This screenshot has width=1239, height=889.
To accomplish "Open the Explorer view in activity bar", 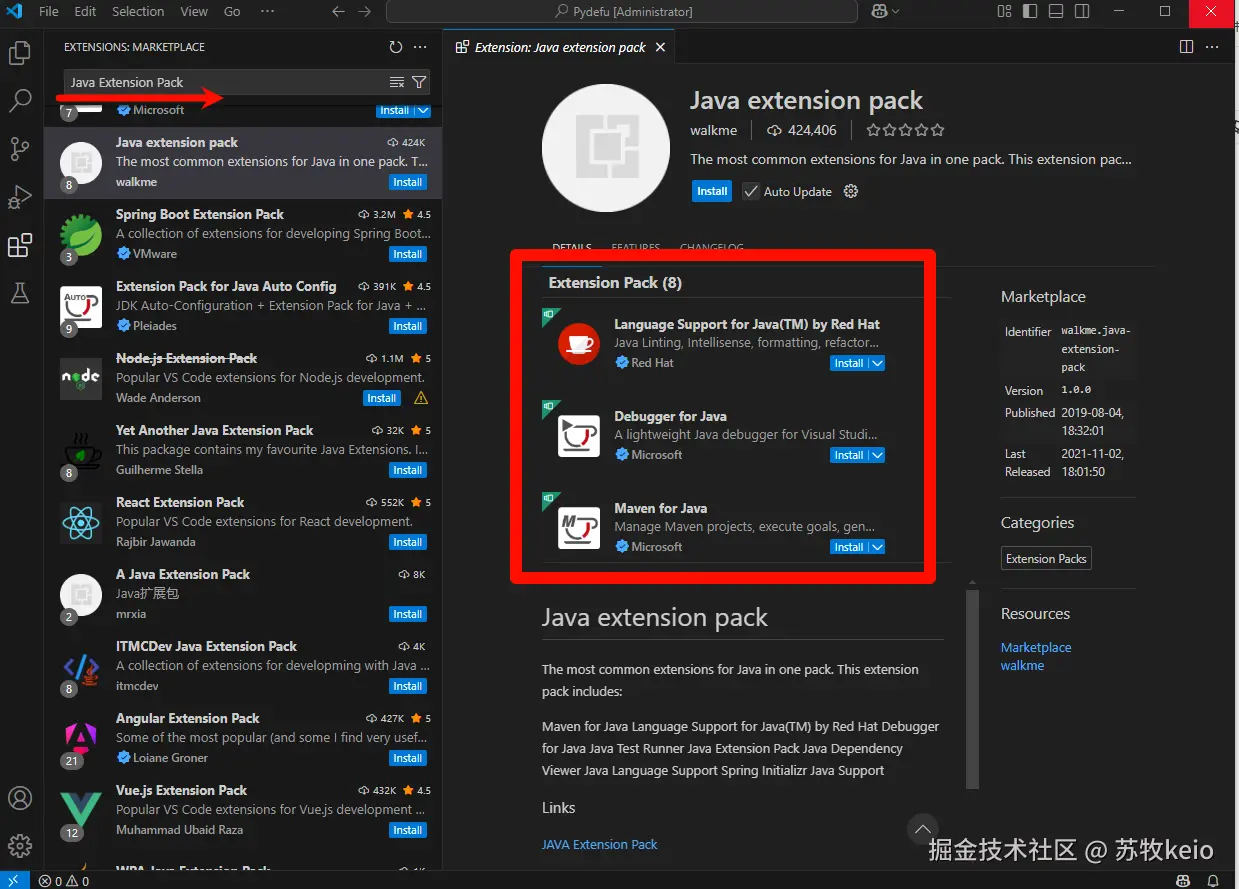I will tap(20, 53).
